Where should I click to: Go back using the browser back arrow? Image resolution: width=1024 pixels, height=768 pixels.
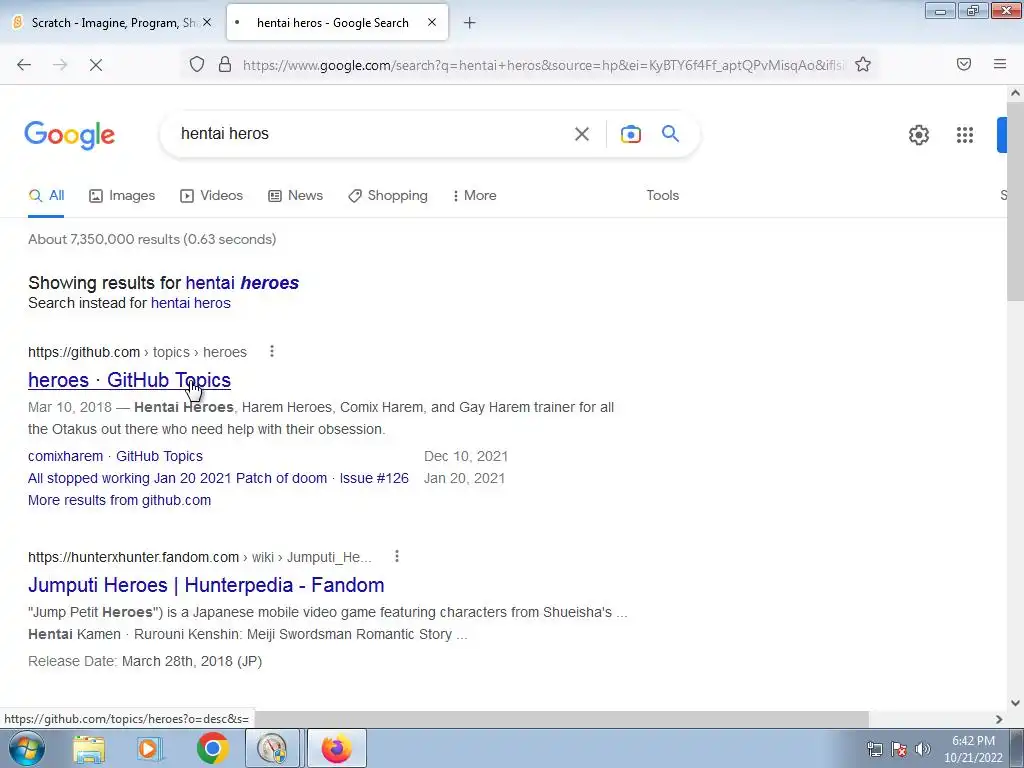pyautogui.click(x=24, y=65)
